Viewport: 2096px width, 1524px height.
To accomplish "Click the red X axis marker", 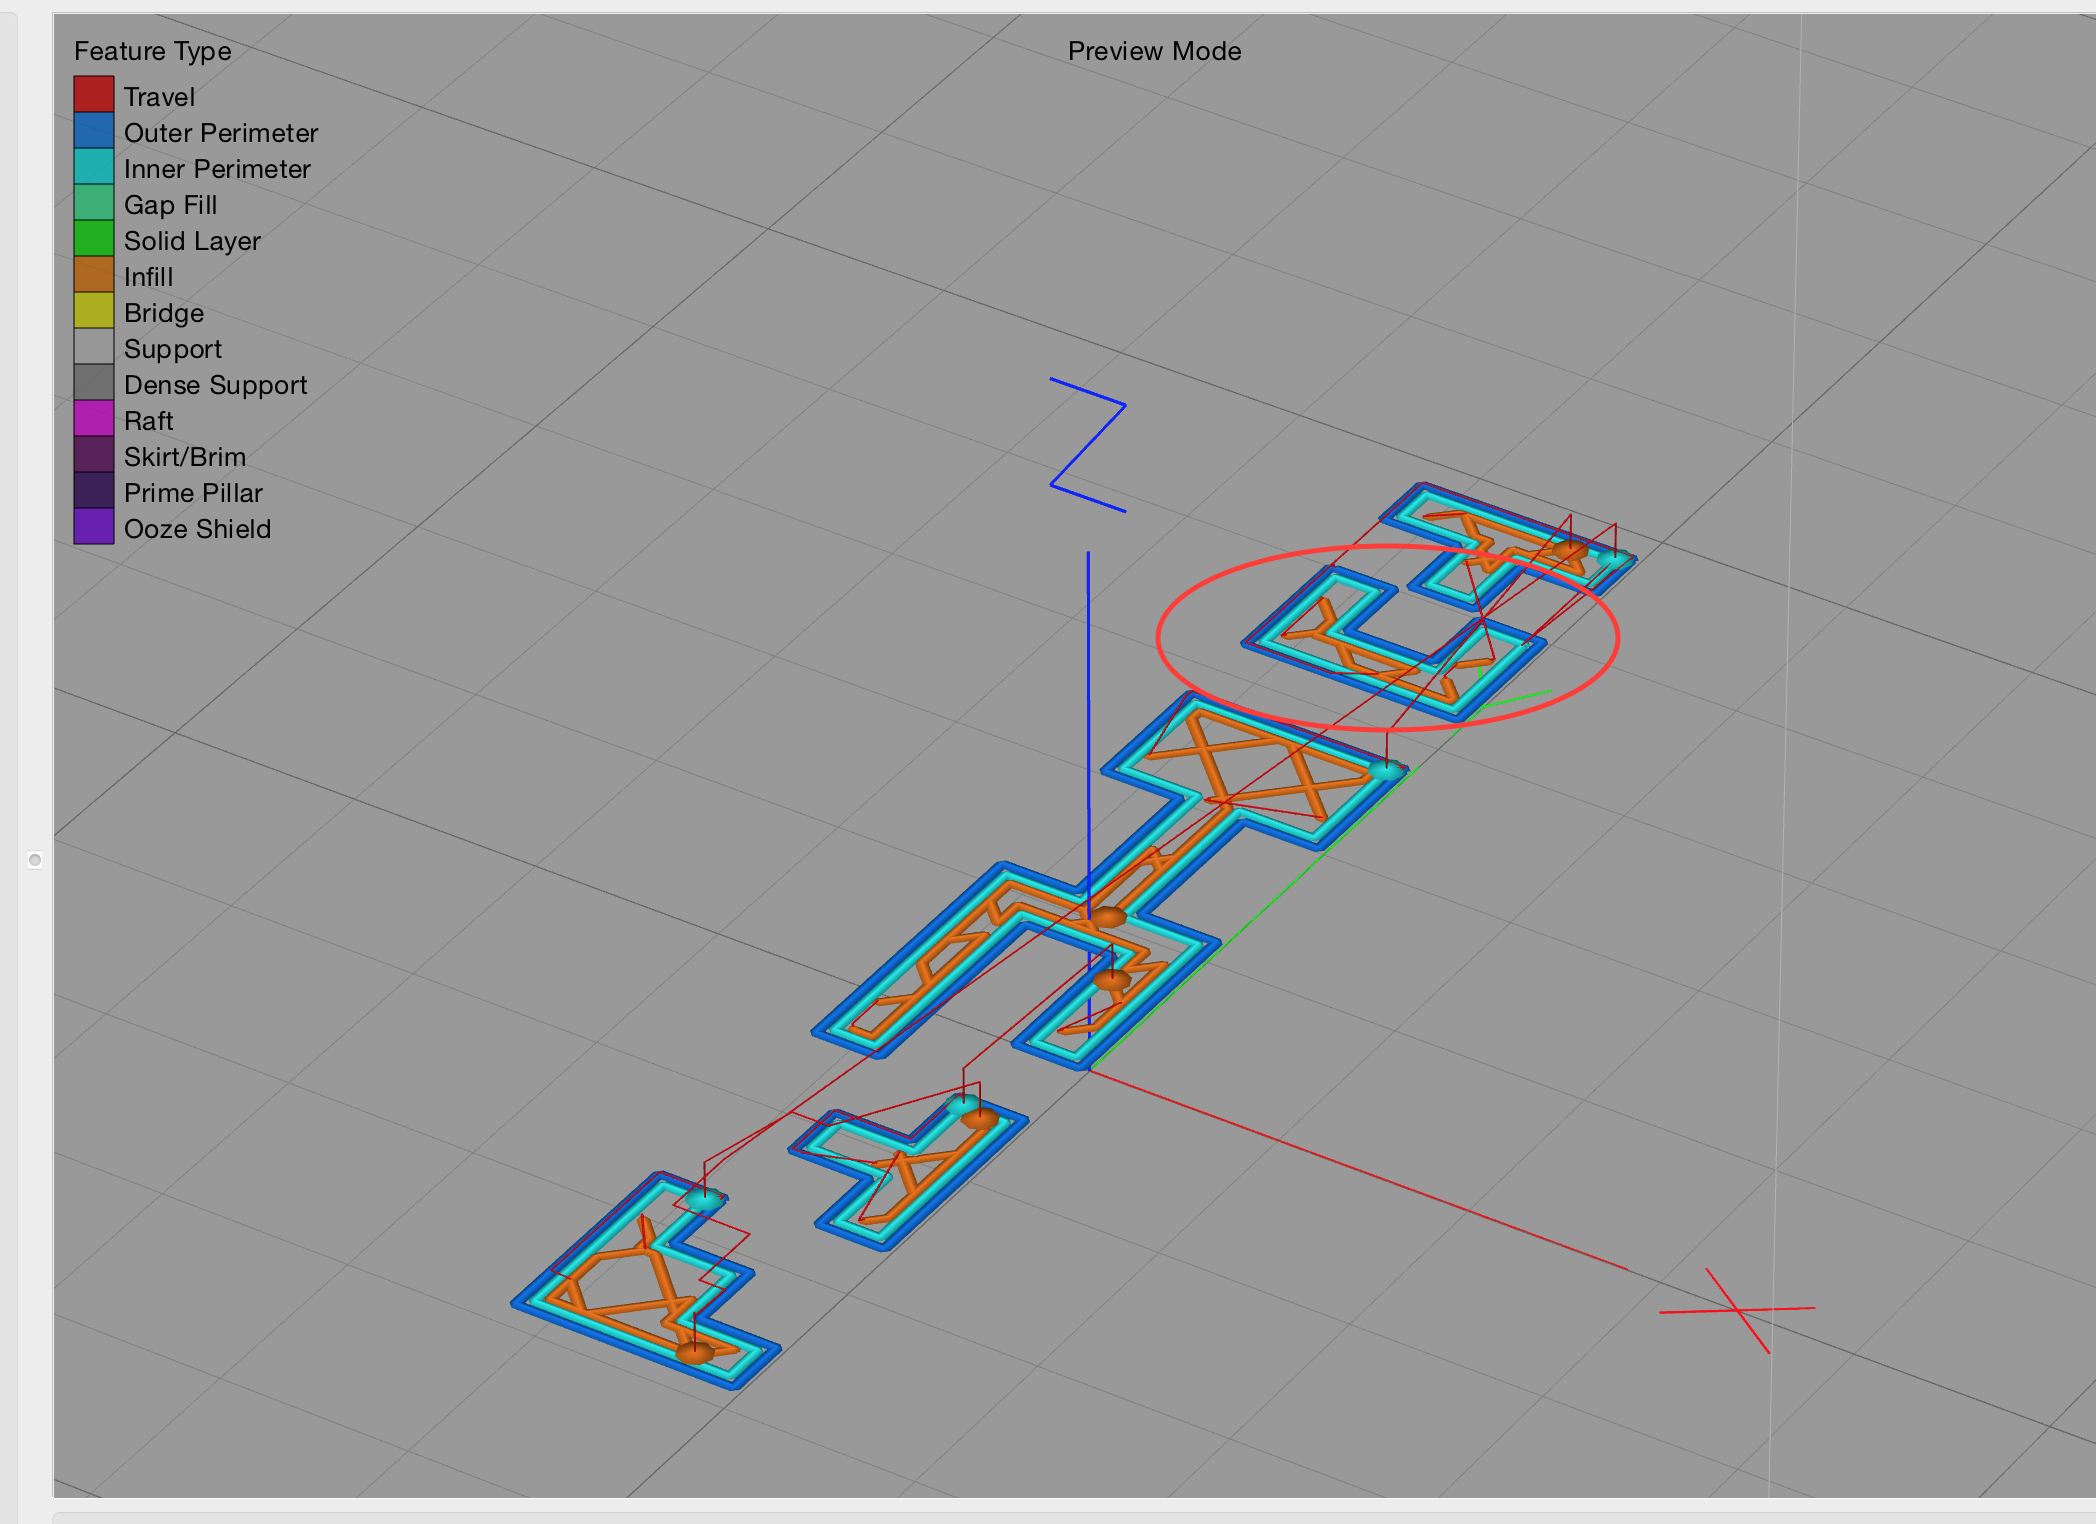I will (x=1737, y=1310).
